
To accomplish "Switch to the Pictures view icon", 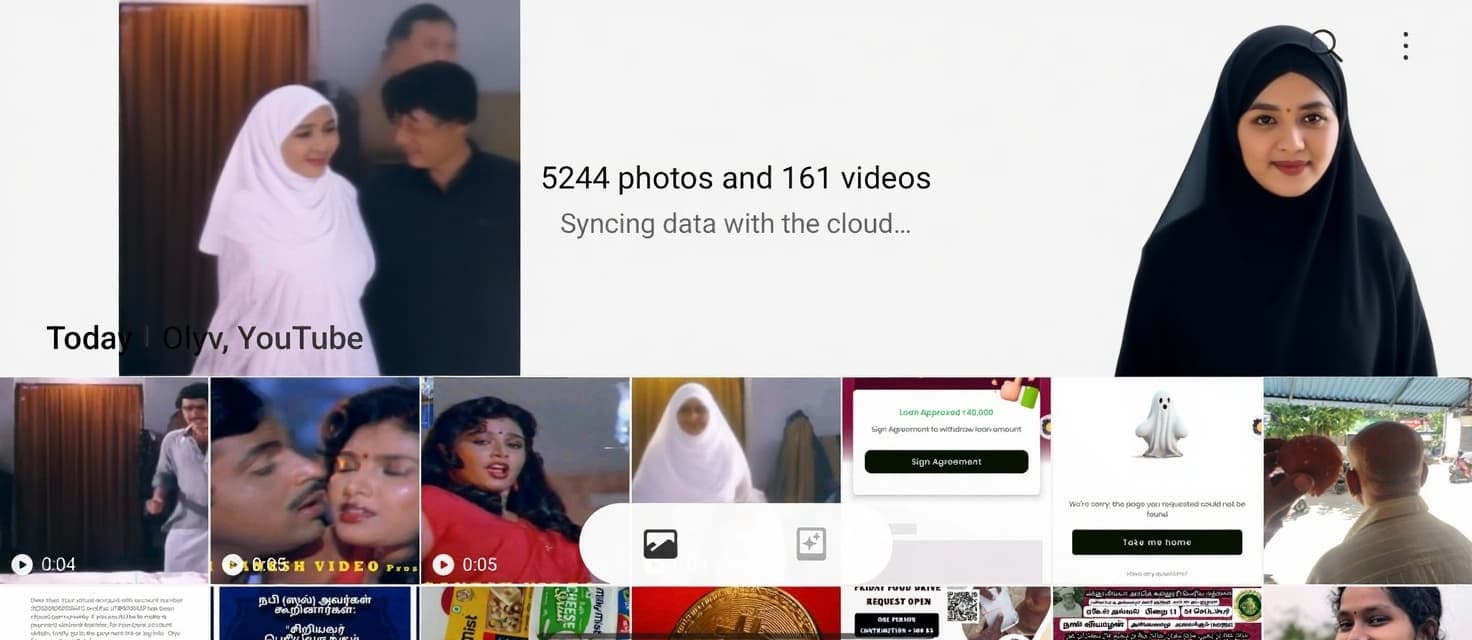I will [660, 543].
